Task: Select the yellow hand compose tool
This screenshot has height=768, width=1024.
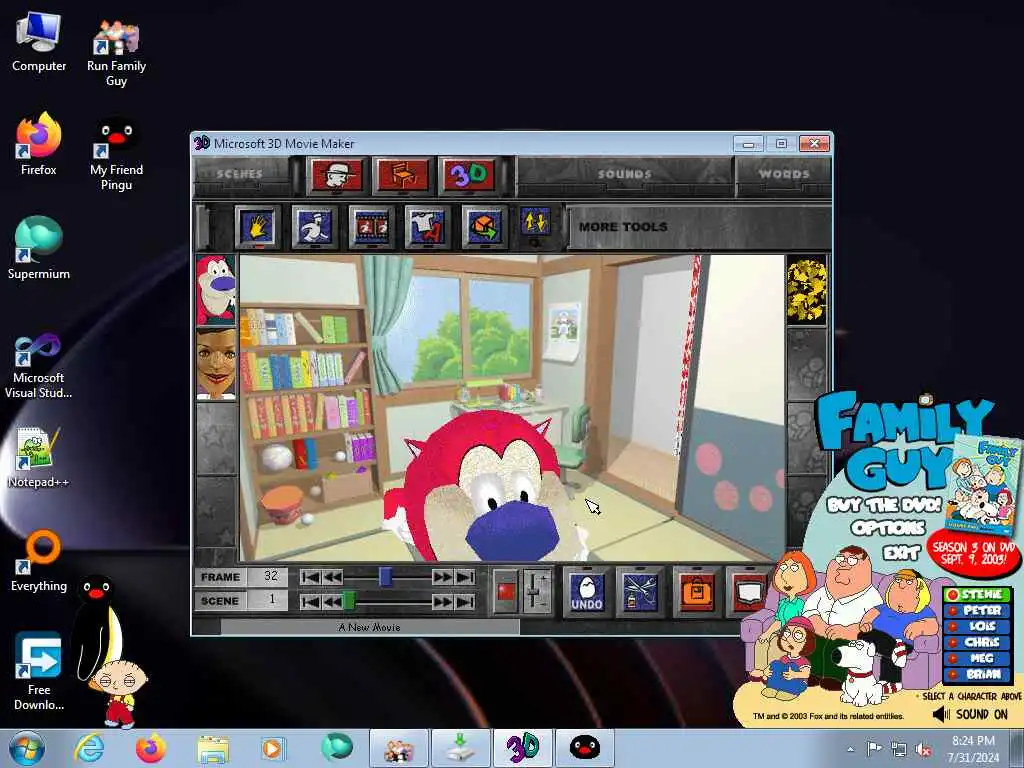Action: tap(257, 227)
